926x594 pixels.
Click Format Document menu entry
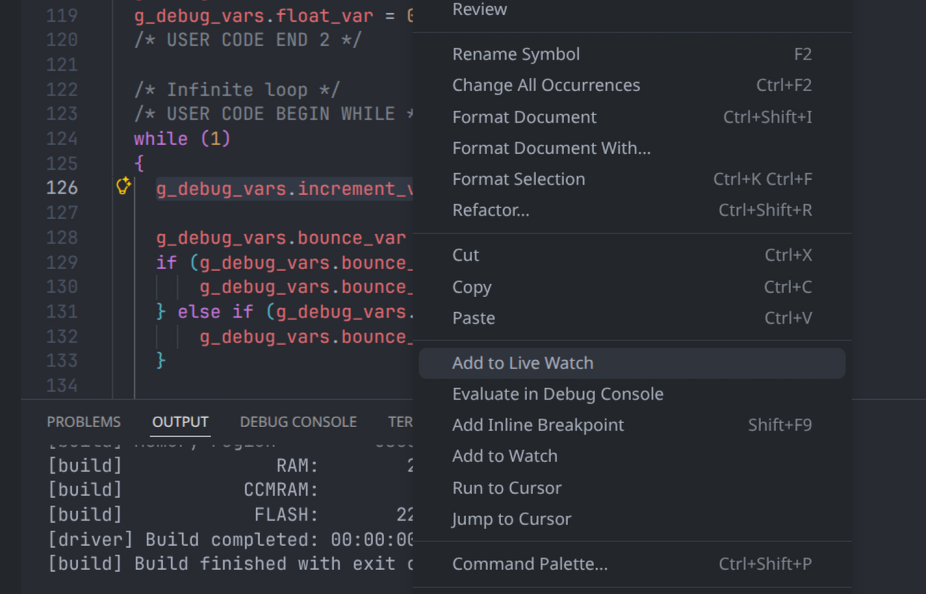point(632,117)
